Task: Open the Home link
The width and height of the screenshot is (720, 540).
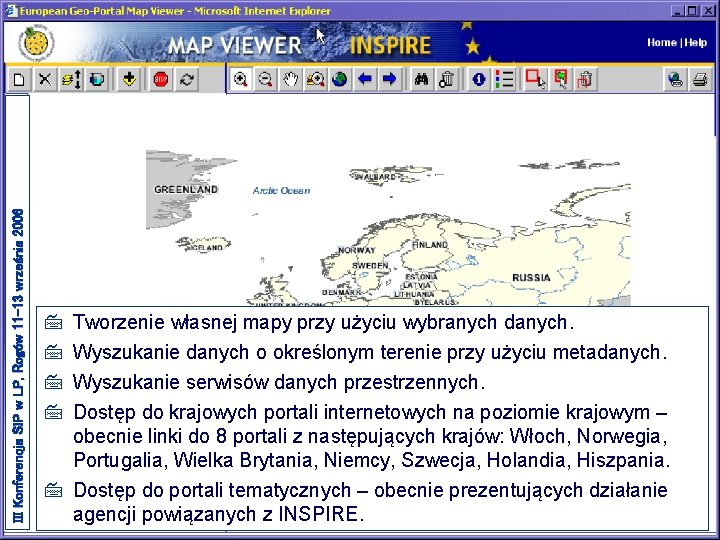Action: point(662,43)
